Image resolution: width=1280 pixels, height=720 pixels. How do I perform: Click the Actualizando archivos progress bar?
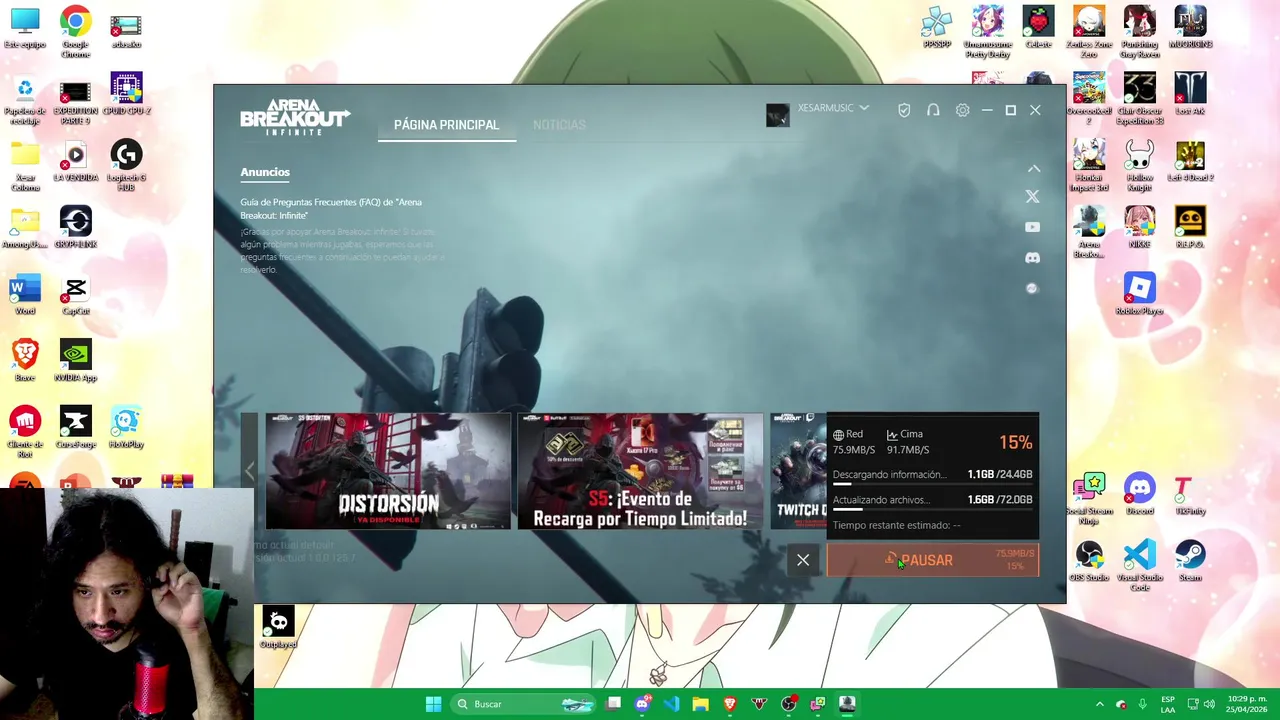932,509
